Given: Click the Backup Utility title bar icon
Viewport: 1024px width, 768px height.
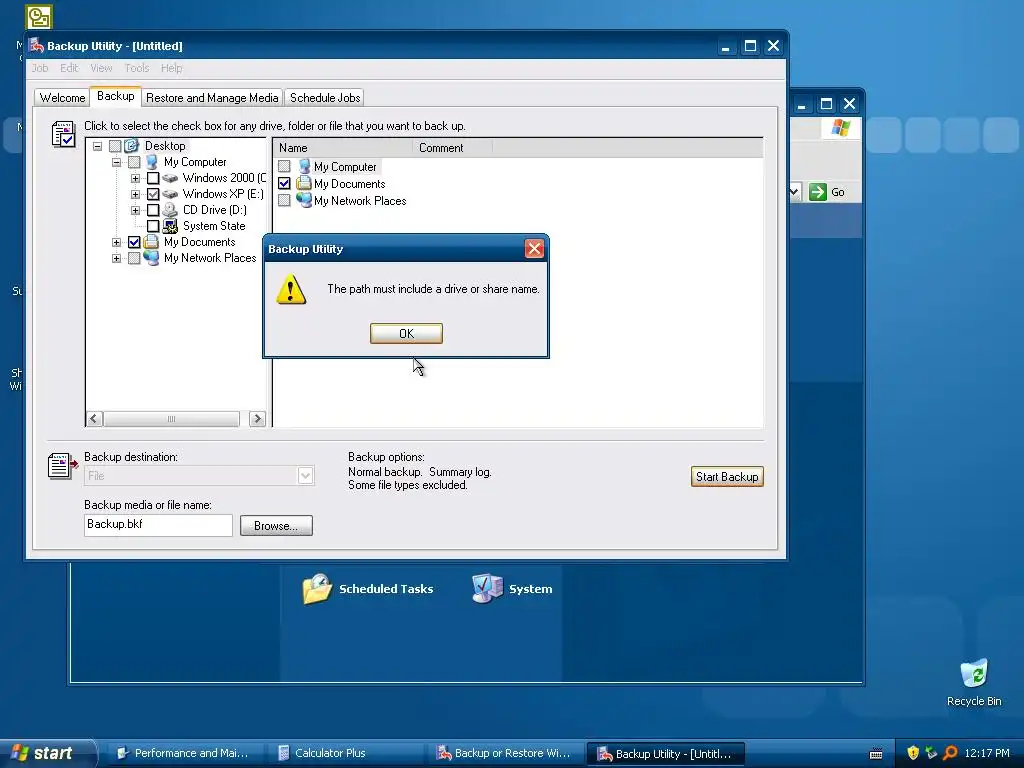Looking at the screenshot, I should tap(36, 45).
